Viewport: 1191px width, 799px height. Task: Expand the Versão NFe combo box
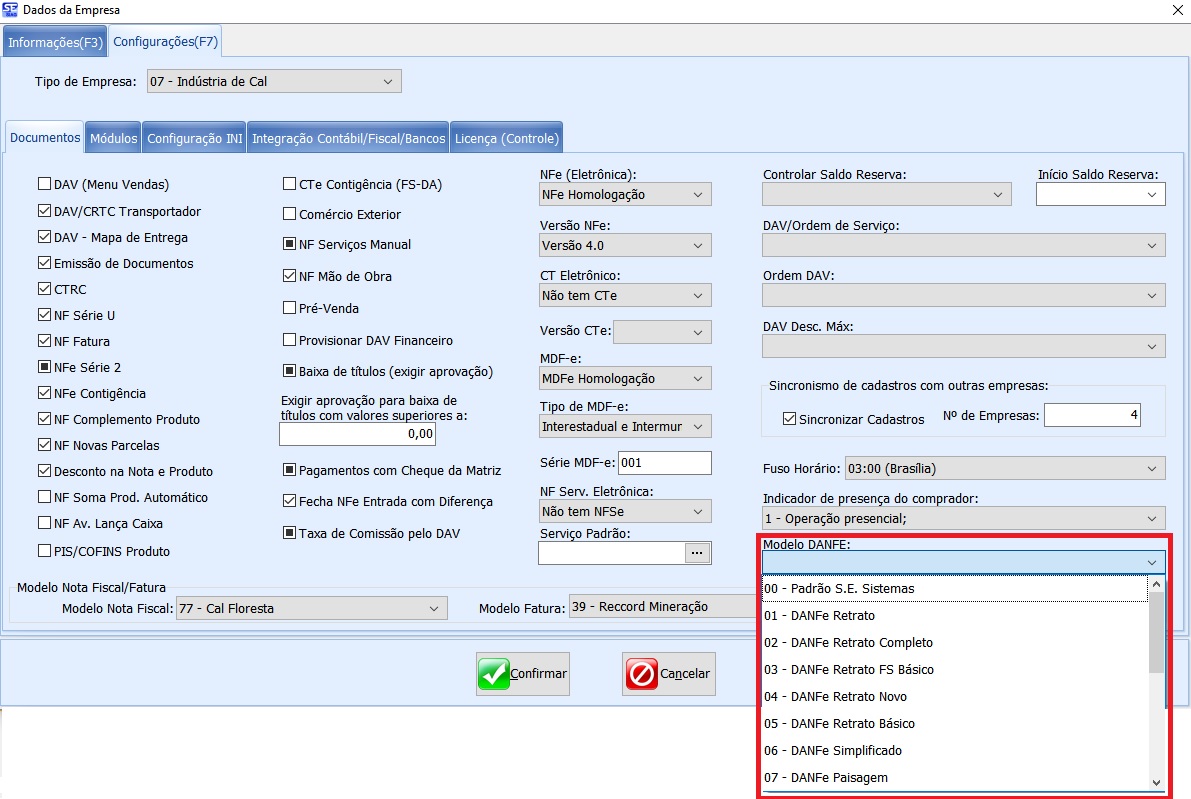coord(698,245)
